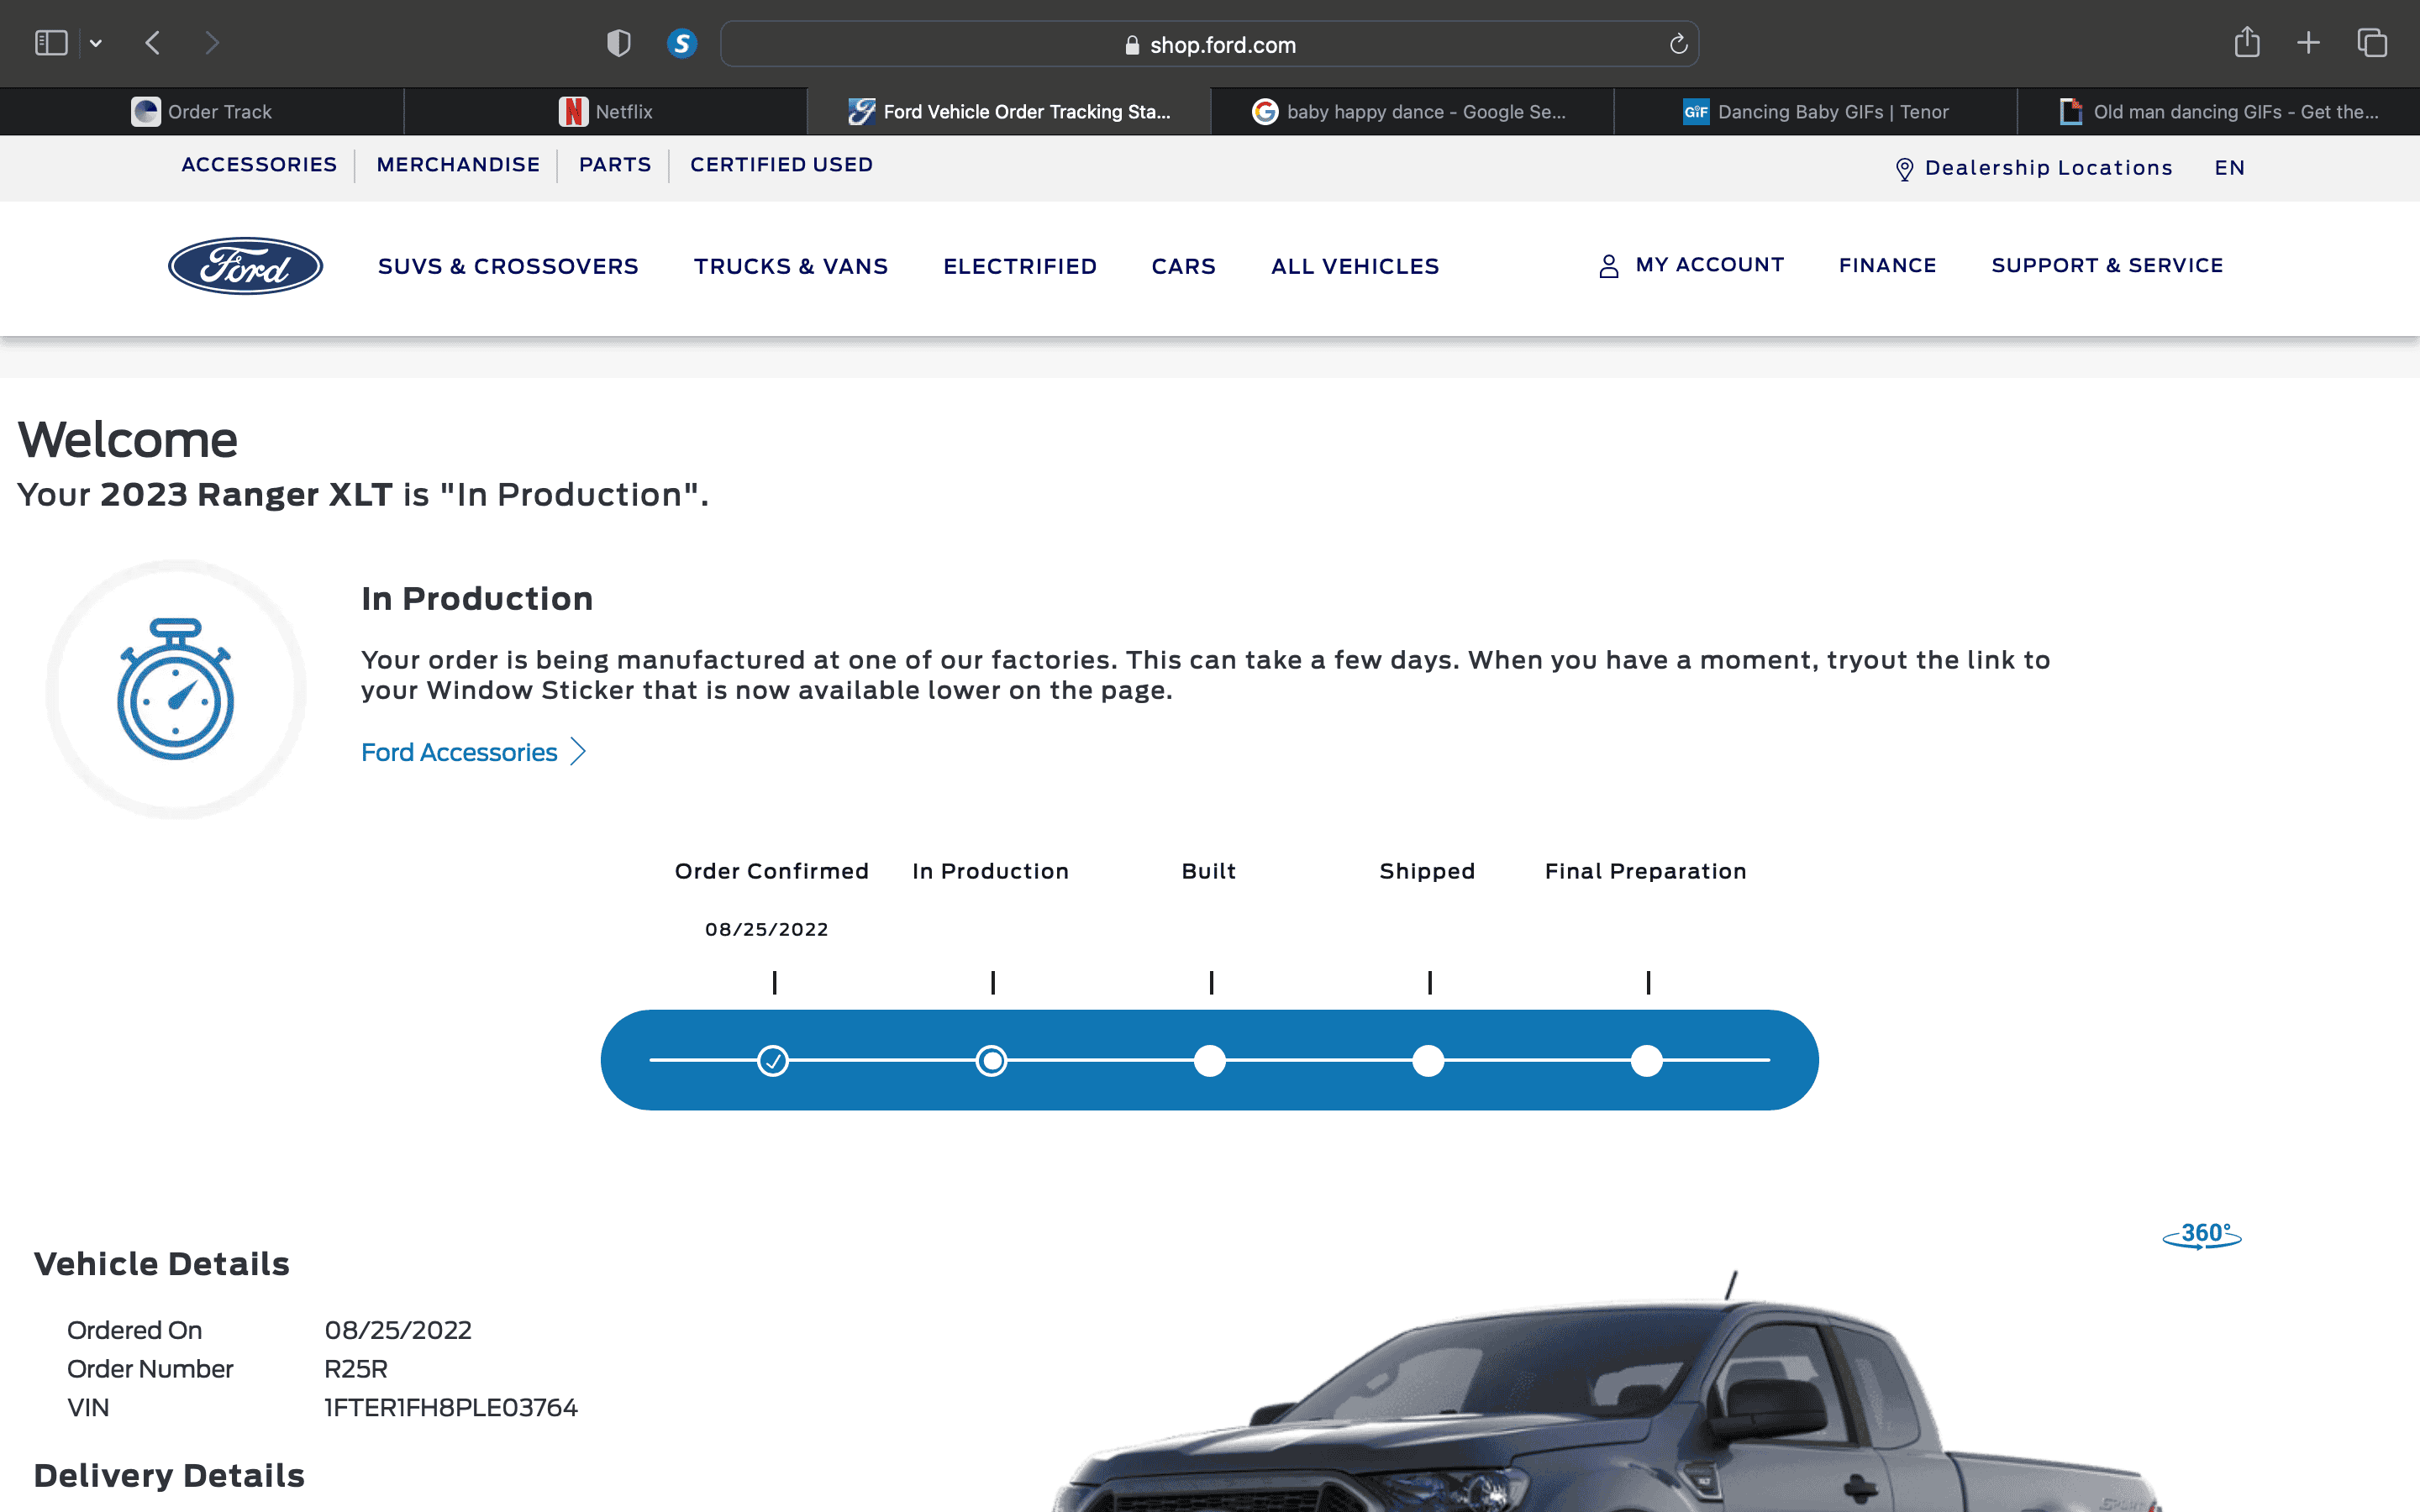Open the Finance menu
This screenshot has width=2420, height=1512.
point(1888,266)
